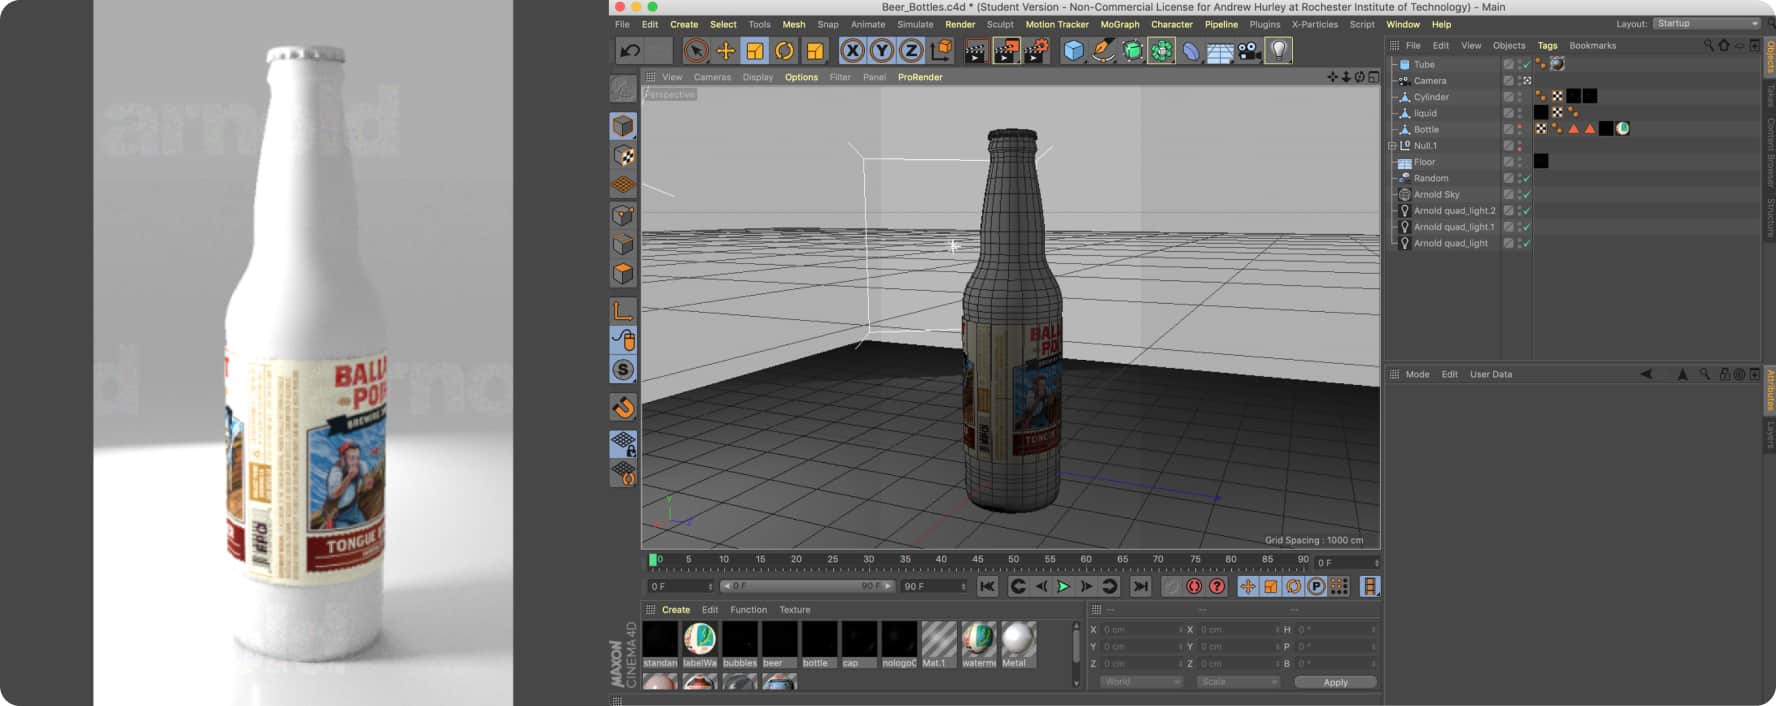Open the Objects vertical side tab
The width and height of the screenshot is (1776, 706).
click(x=1769, y=57)
